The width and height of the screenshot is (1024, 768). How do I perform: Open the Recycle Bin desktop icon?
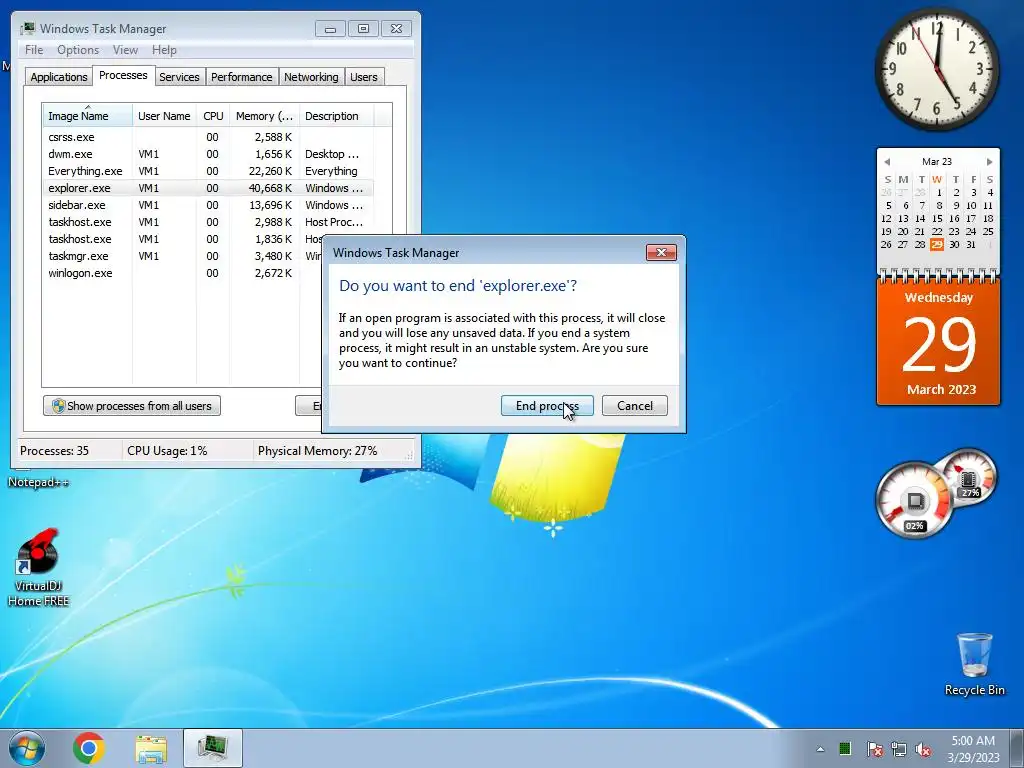point(974,664)
